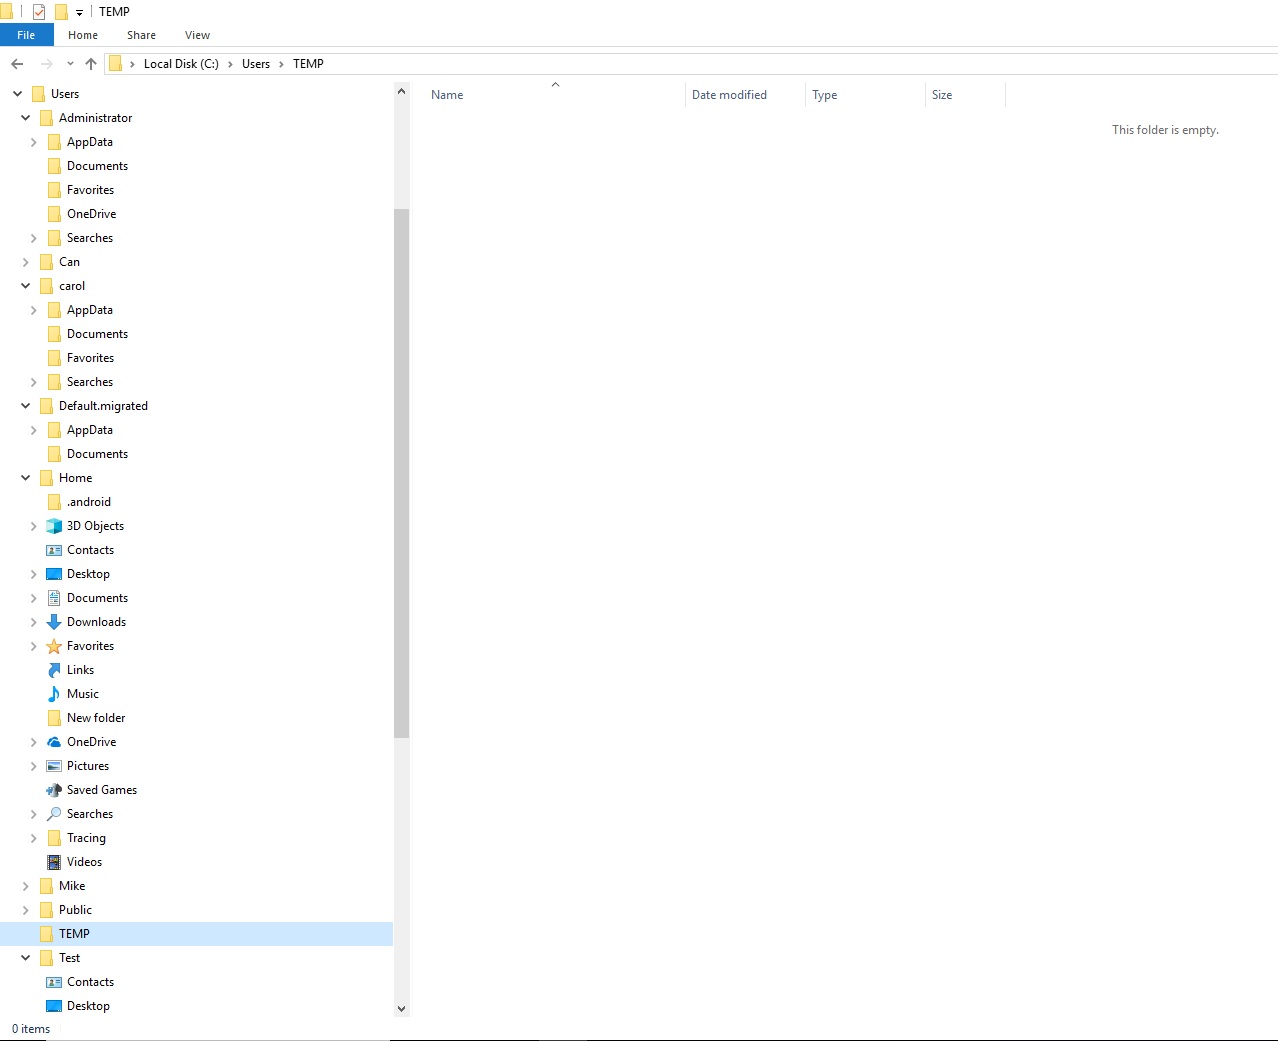Expand carol's Searches folder

(33, 382)
